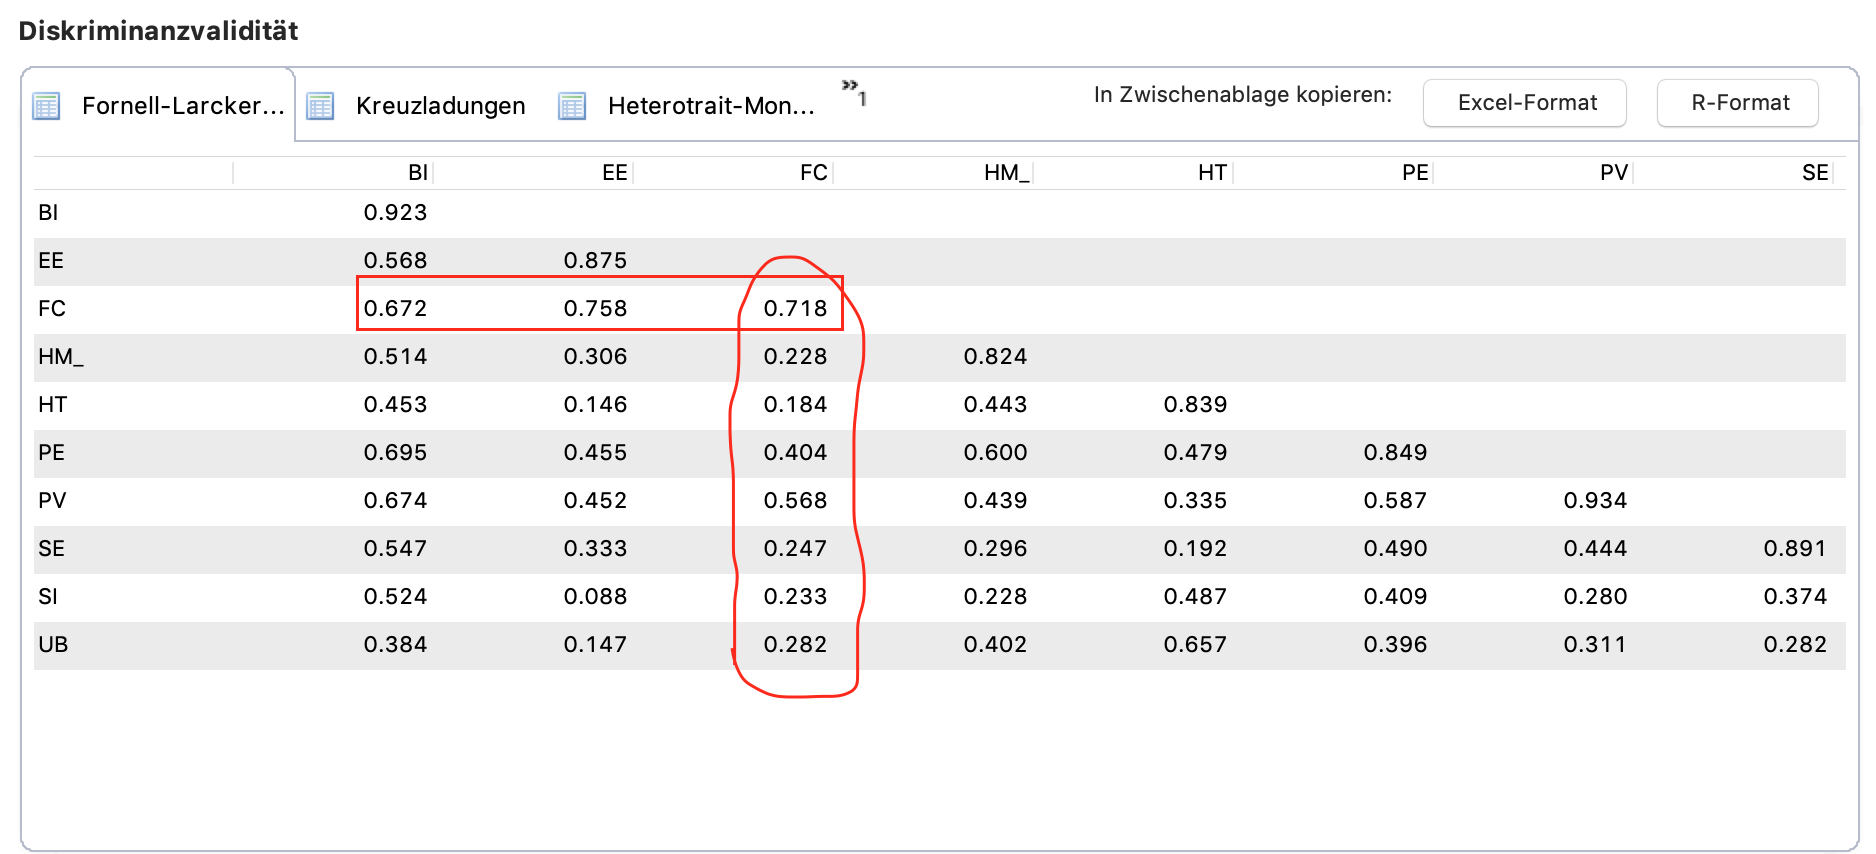Click cell value 0.384
The height and width of the screenshot is (854, 1876).
(395, 645)
